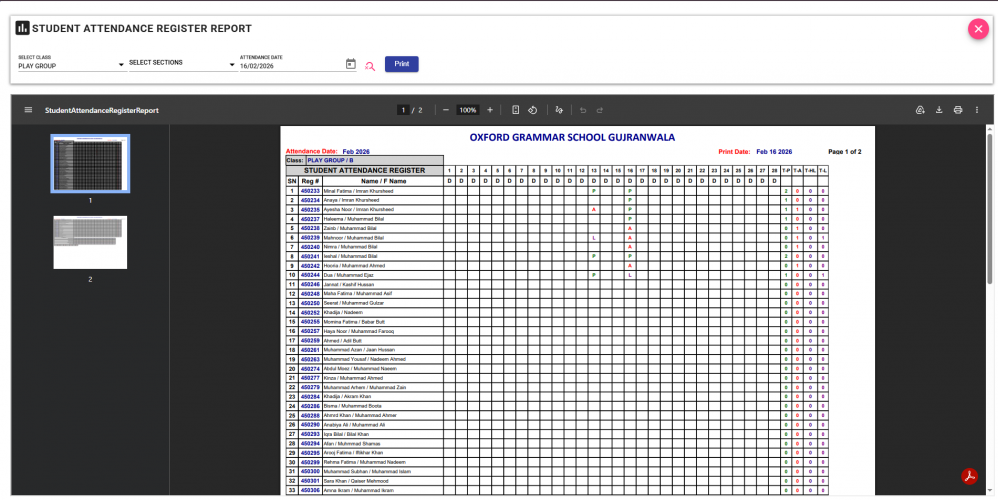Click the 100% zoom level field
The width and height of the screenshot is (998, 500).
tap(468, 110)
